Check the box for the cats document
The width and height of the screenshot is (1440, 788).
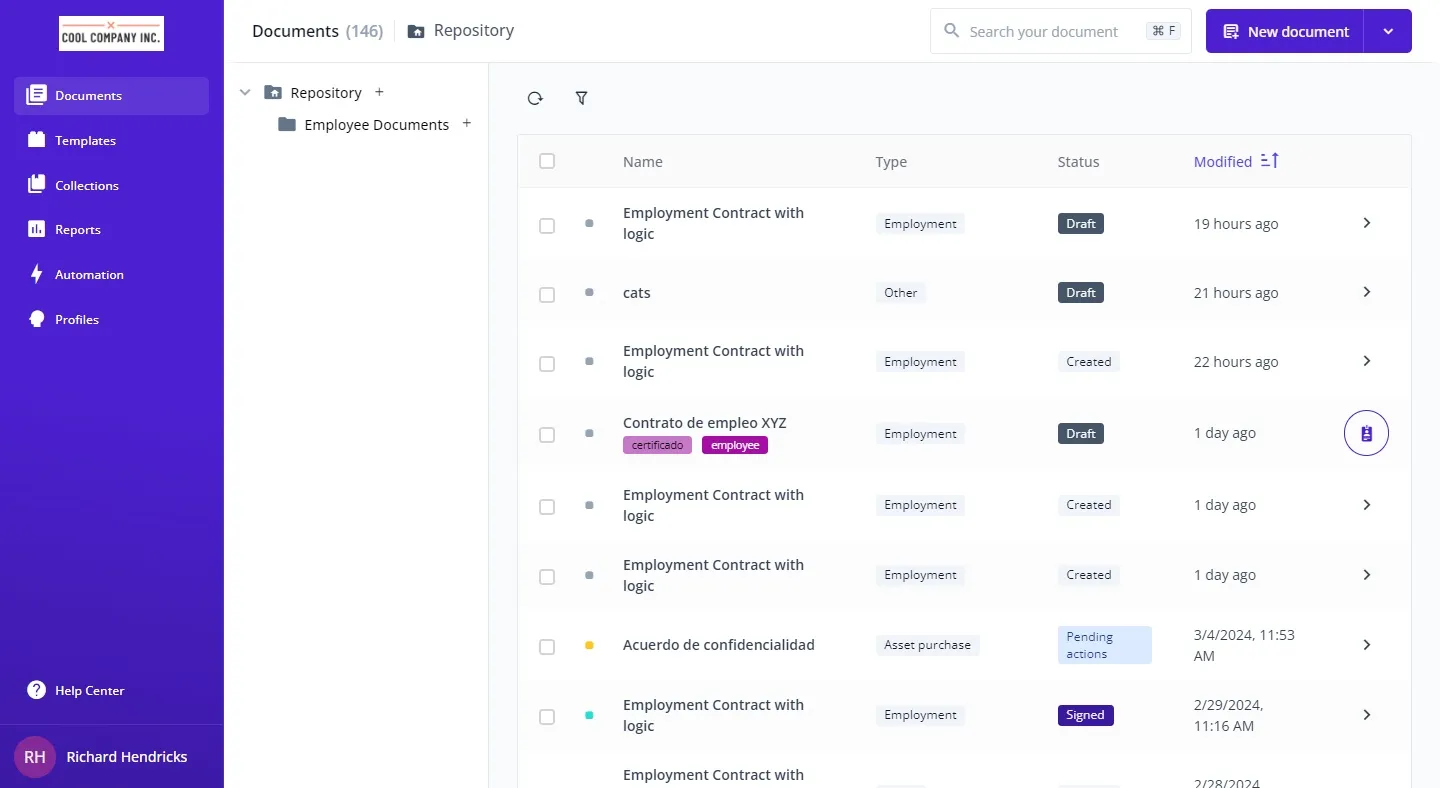[547, 294]
